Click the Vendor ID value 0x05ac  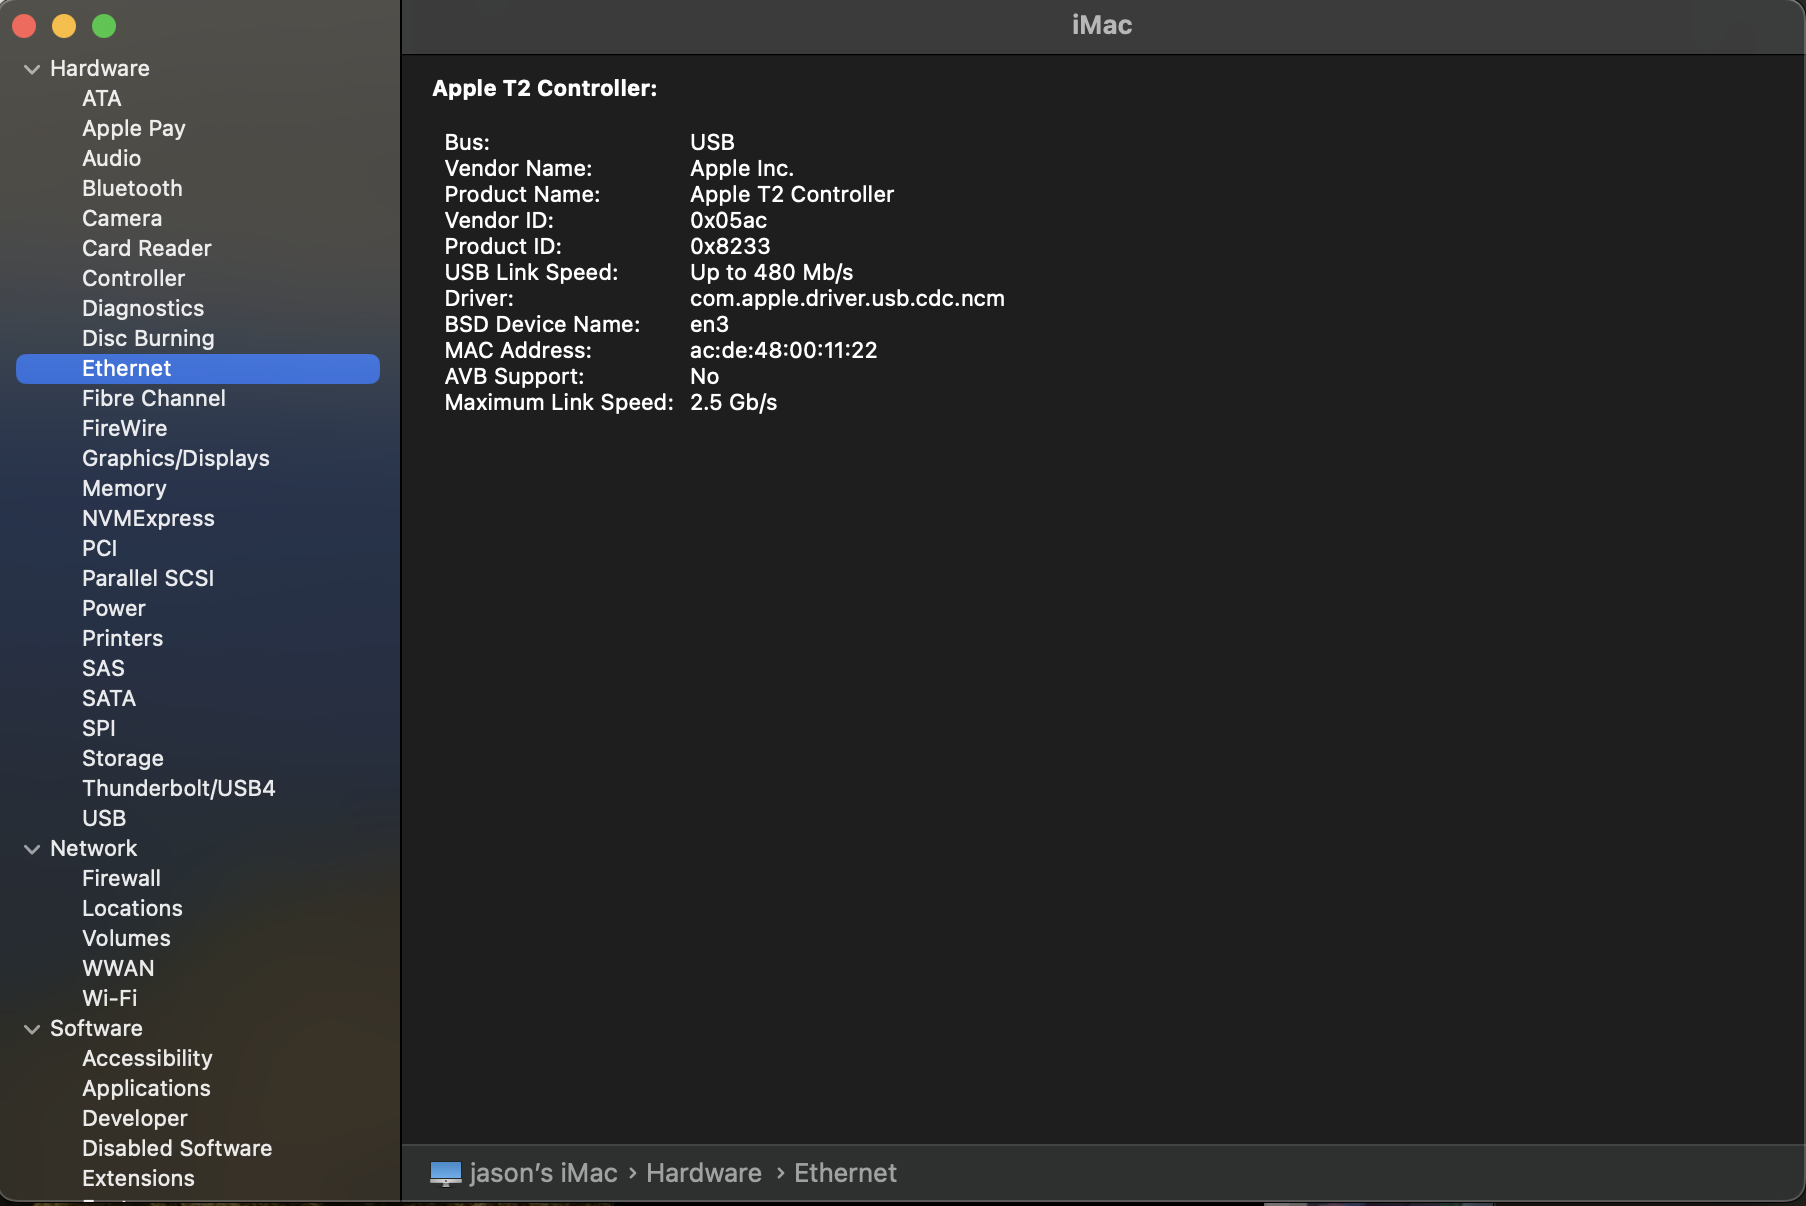[x=729, y=220]
